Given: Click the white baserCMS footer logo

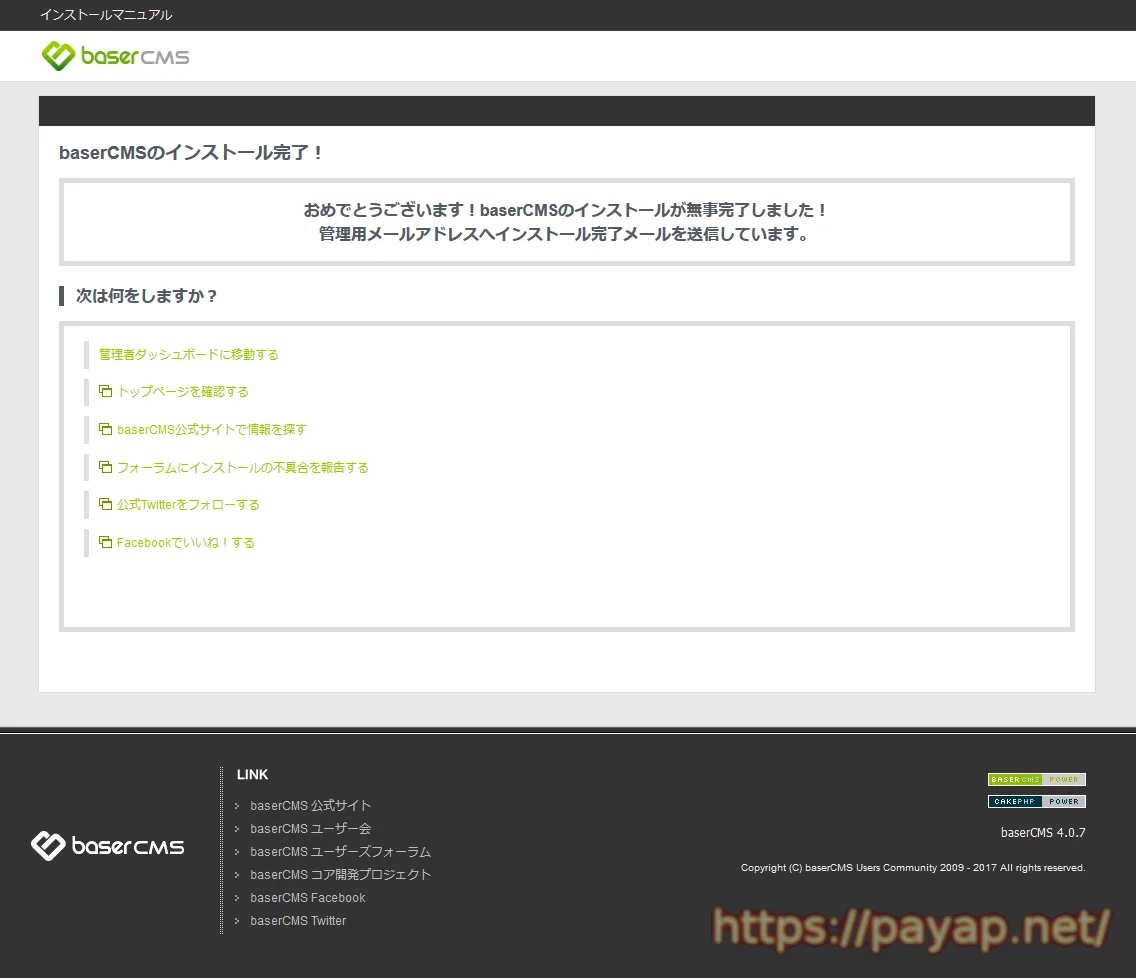Looking at the screenshot, I should pyautogui.click(x=107, y=845).
